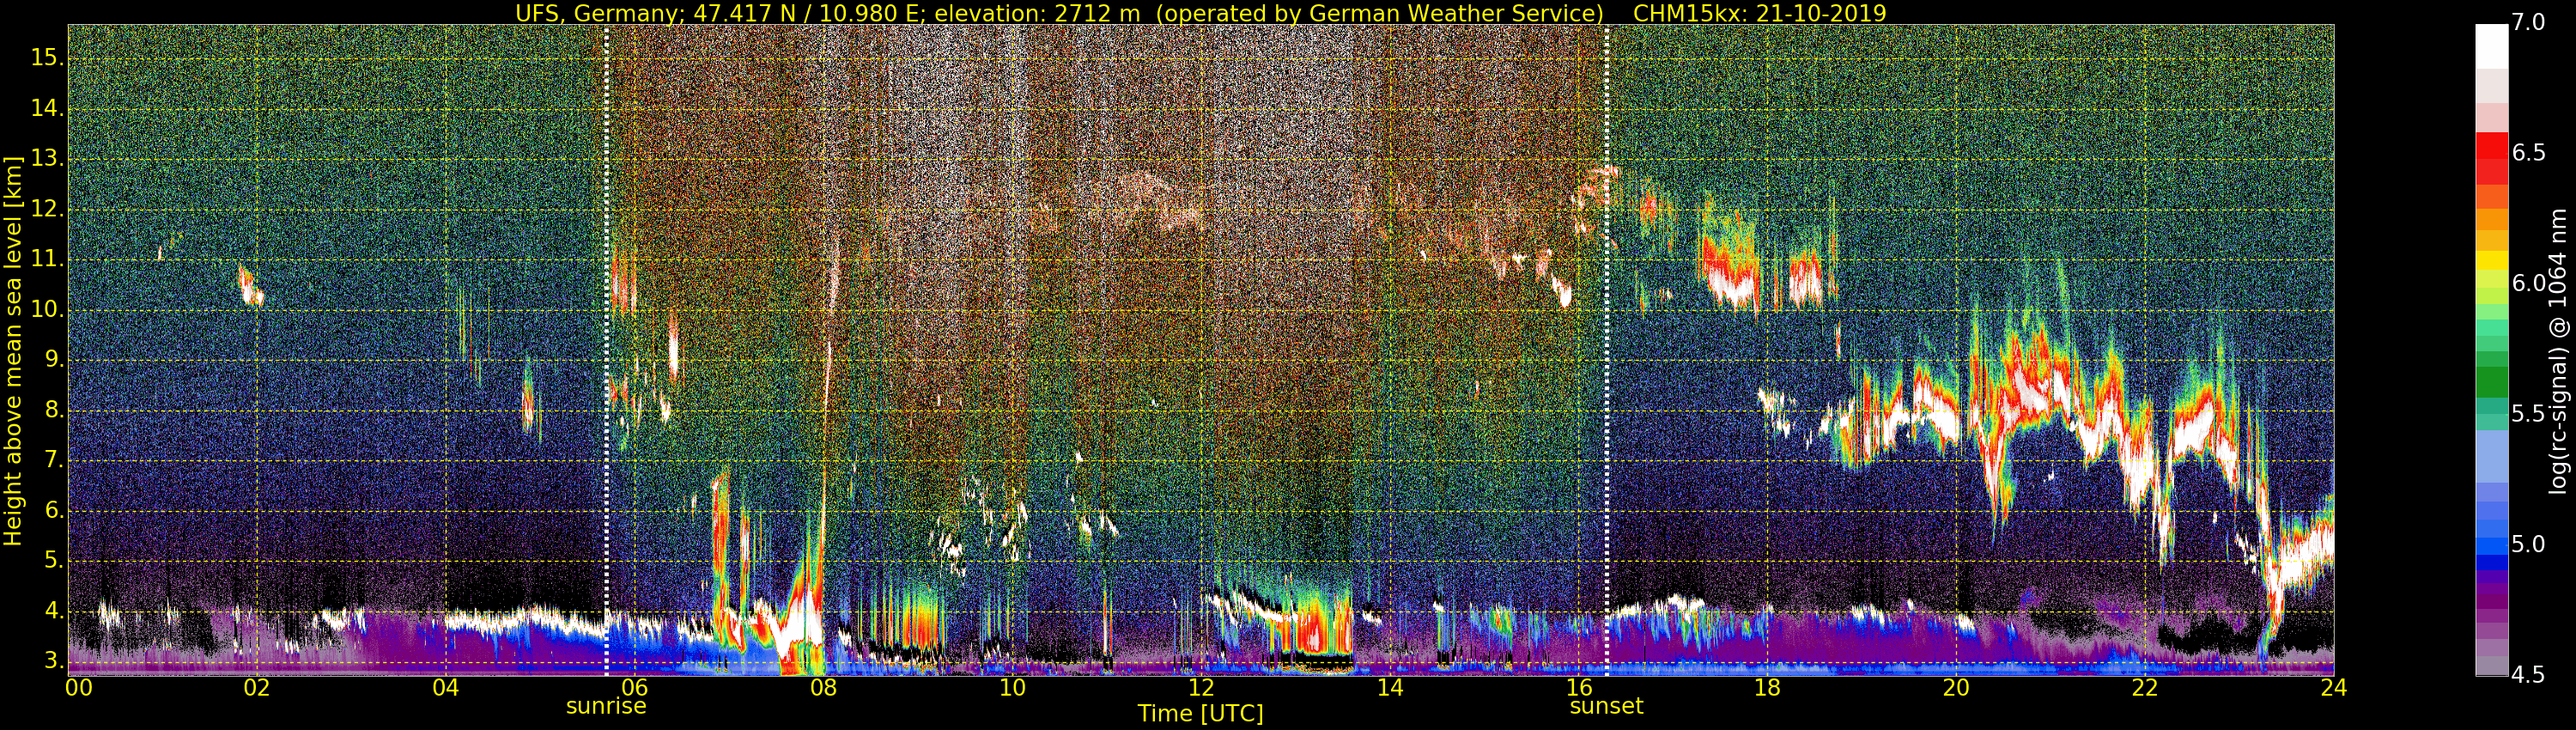Click the 'sunset' label below the time axis

[x=1606, y=706]
